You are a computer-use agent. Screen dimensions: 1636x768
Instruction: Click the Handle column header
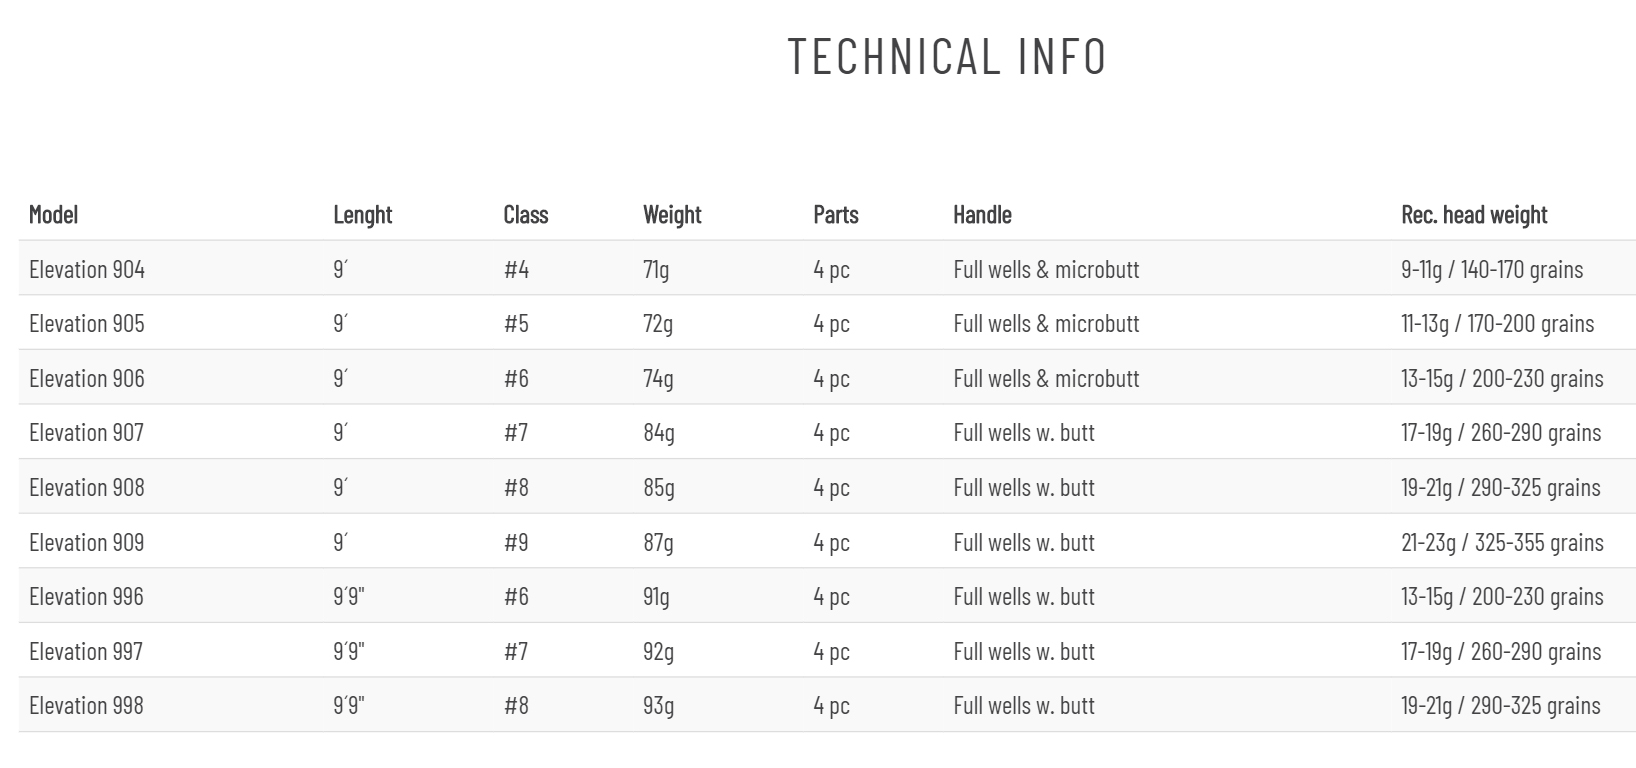[x=982, y=214]
